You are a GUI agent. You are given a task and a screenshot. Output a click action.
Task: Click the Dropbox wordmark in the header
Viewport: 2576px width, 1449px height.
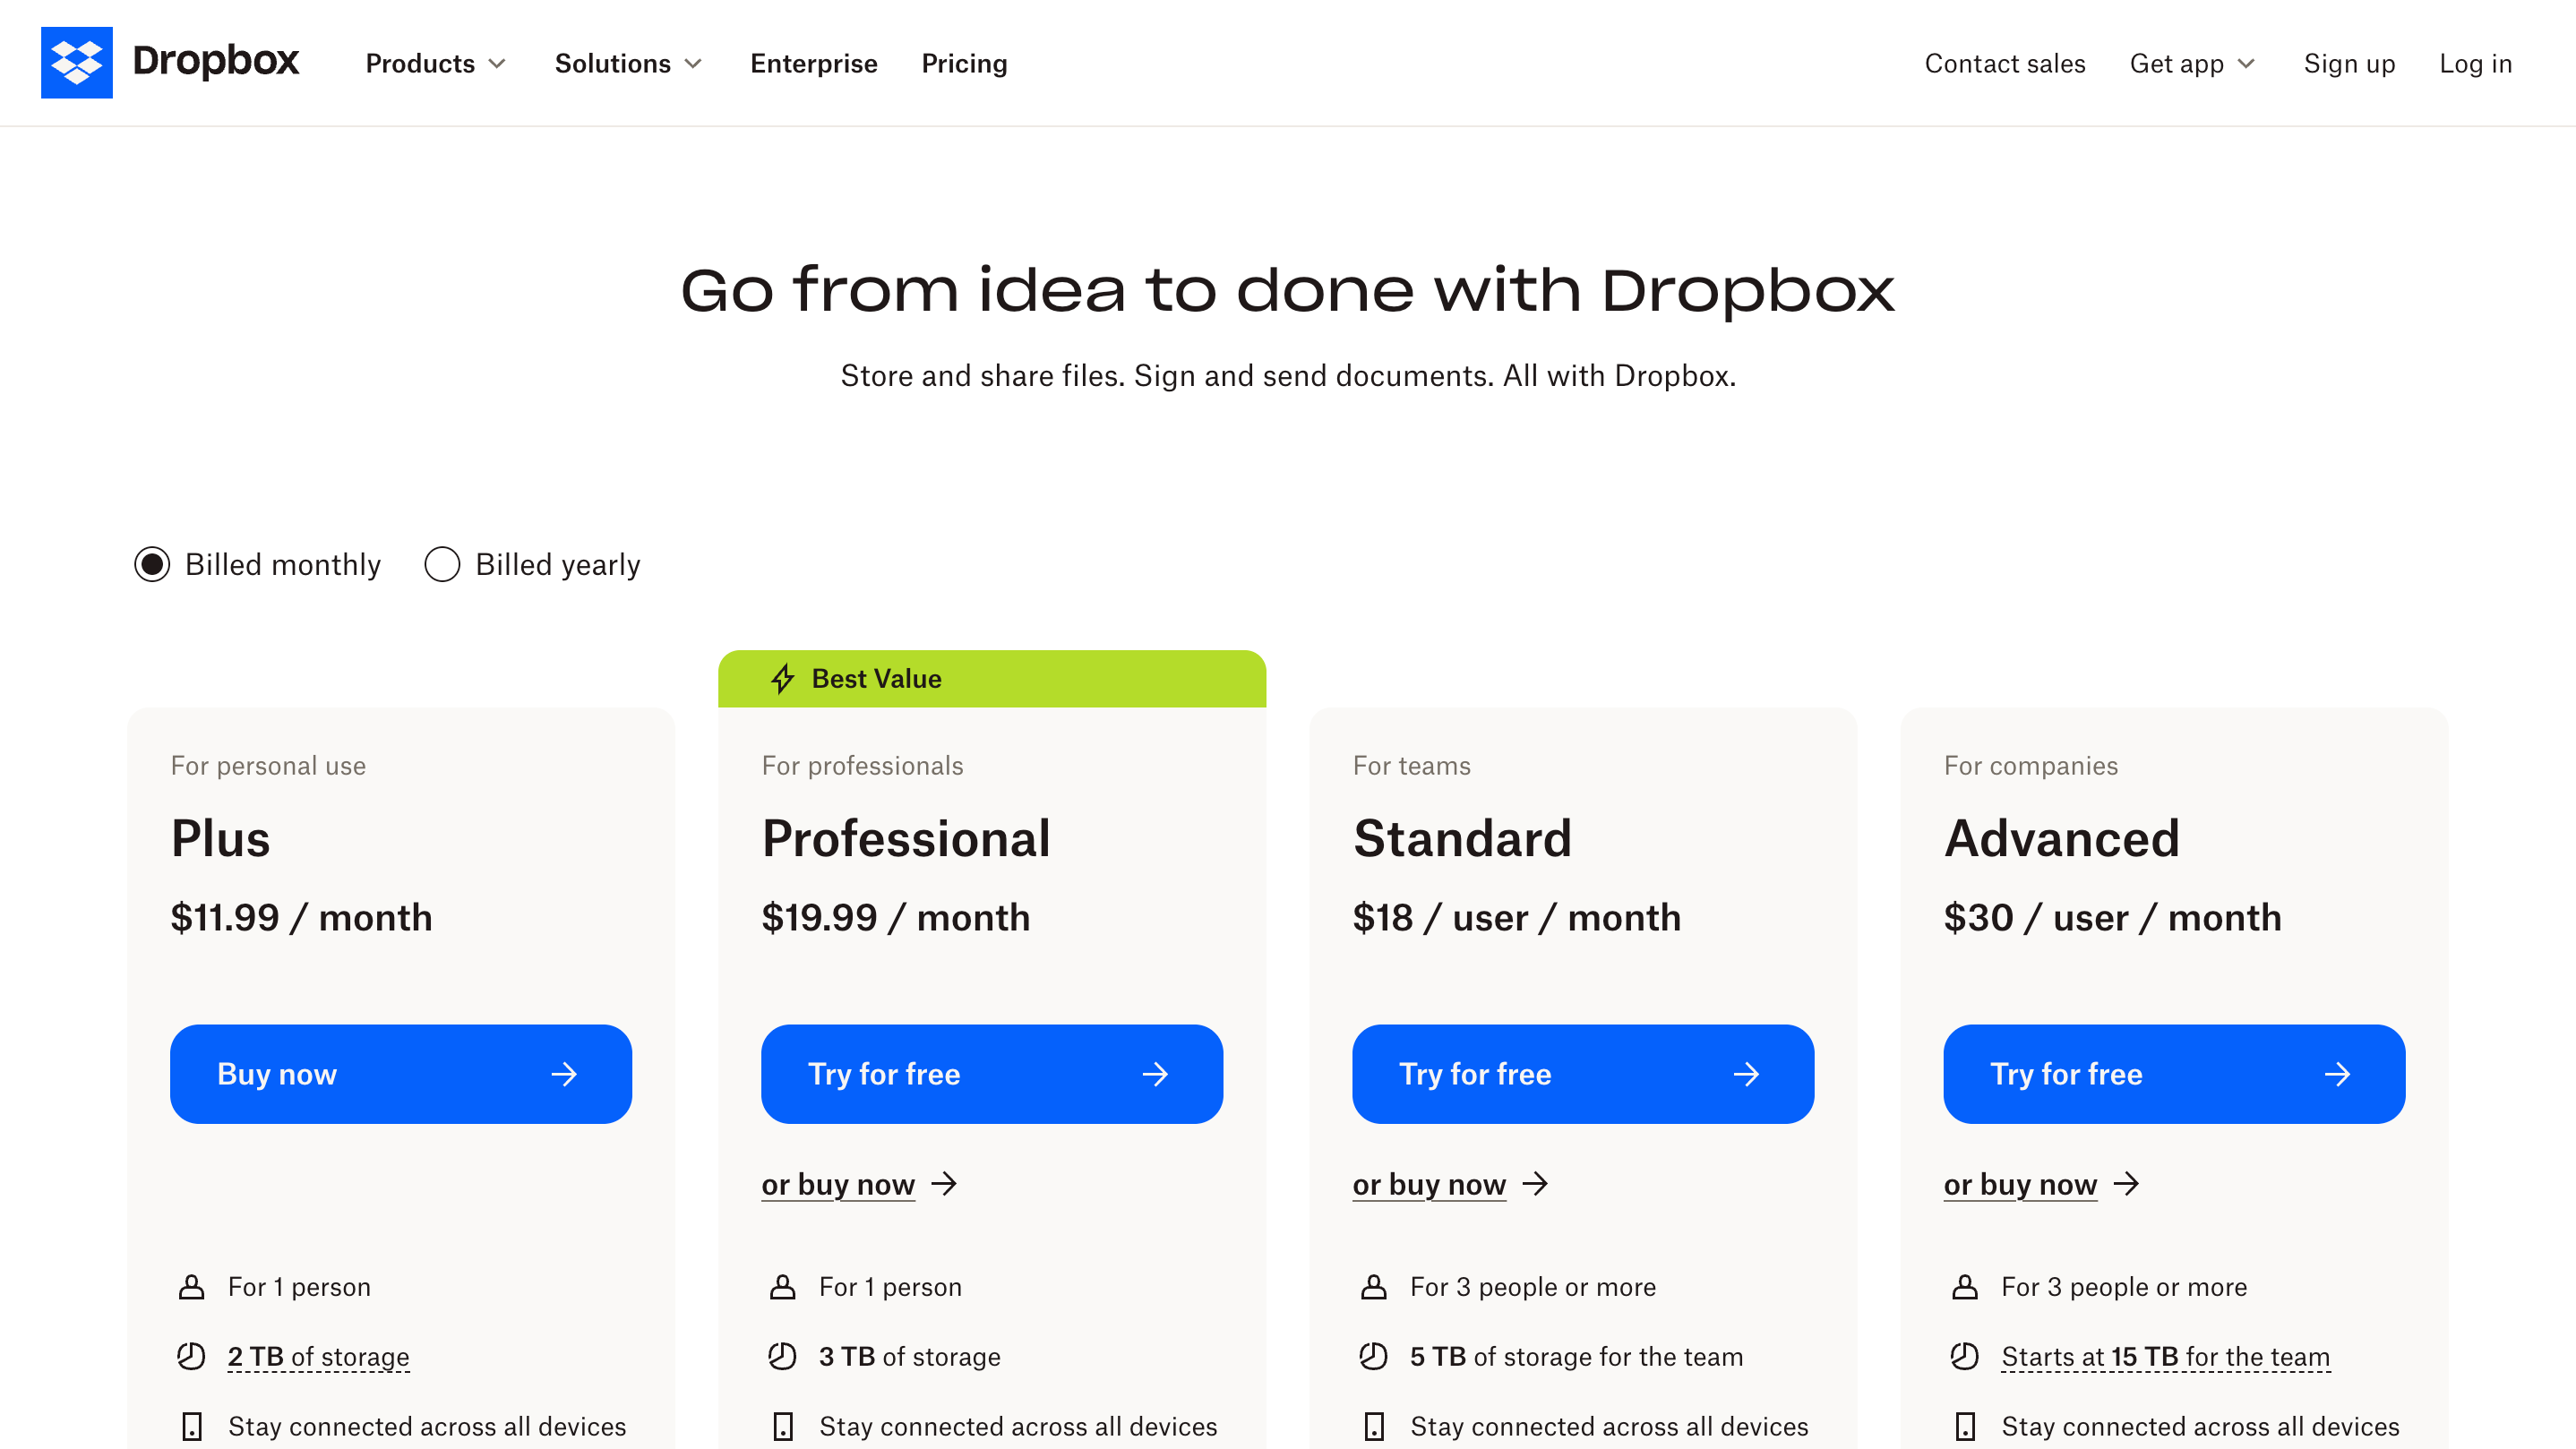[215, 61]
